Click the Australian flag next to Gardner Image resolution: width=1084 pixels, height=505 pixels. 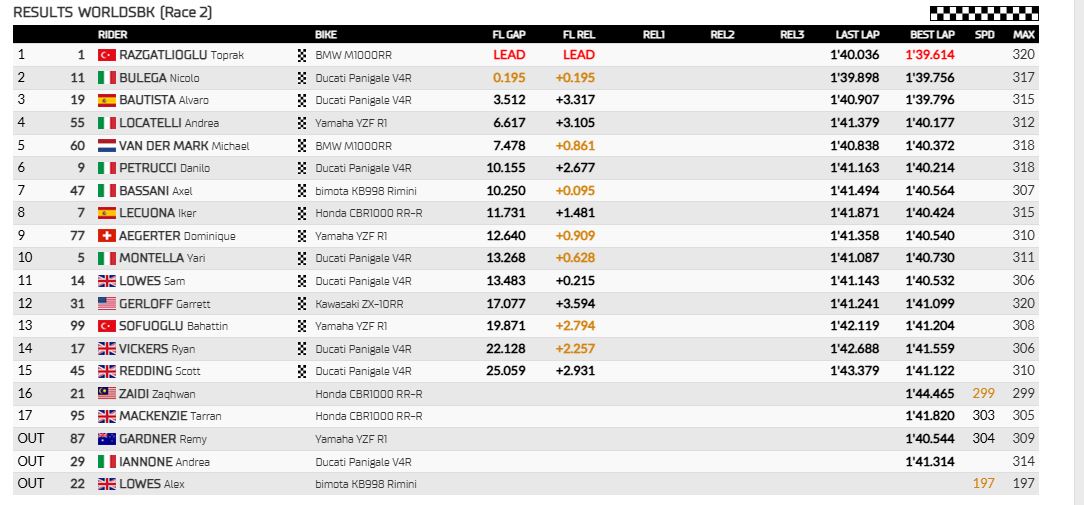click(x=106, y=439)
